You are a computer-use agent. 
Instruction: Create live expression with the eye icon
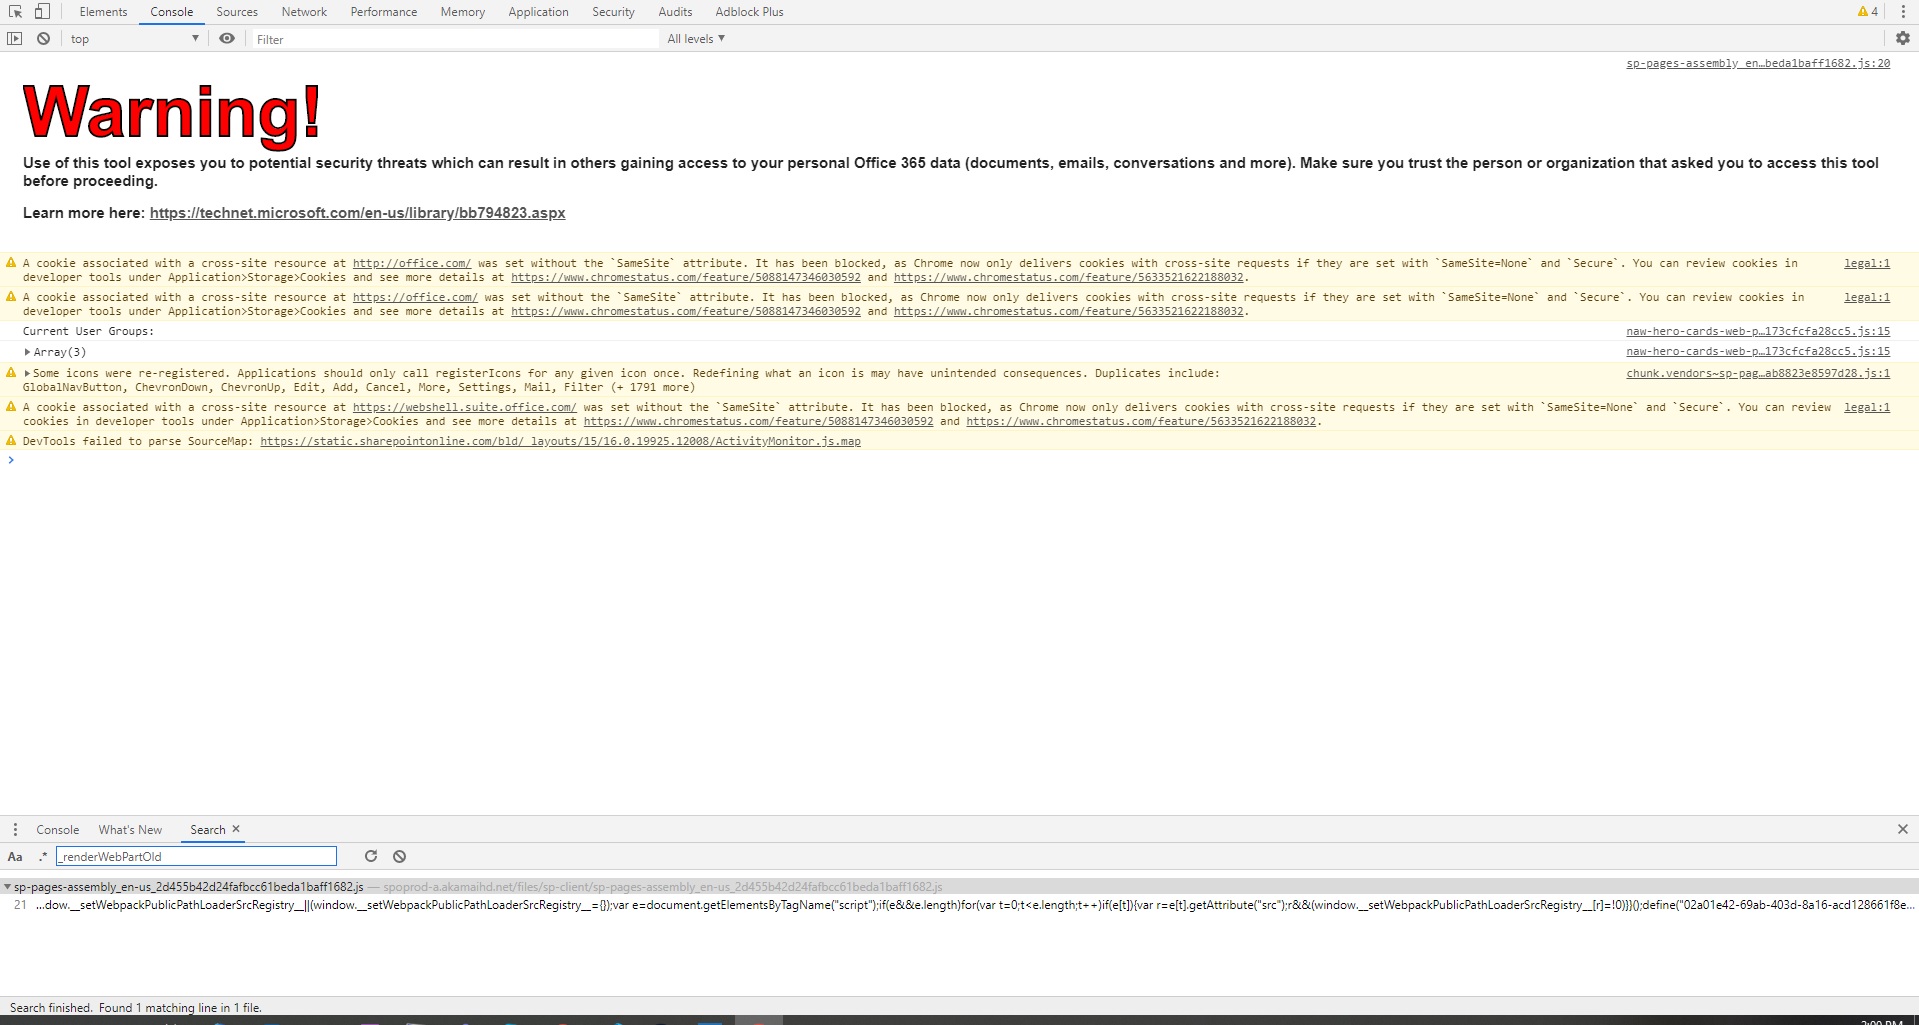pyautogui.click(x=227, y=38)
